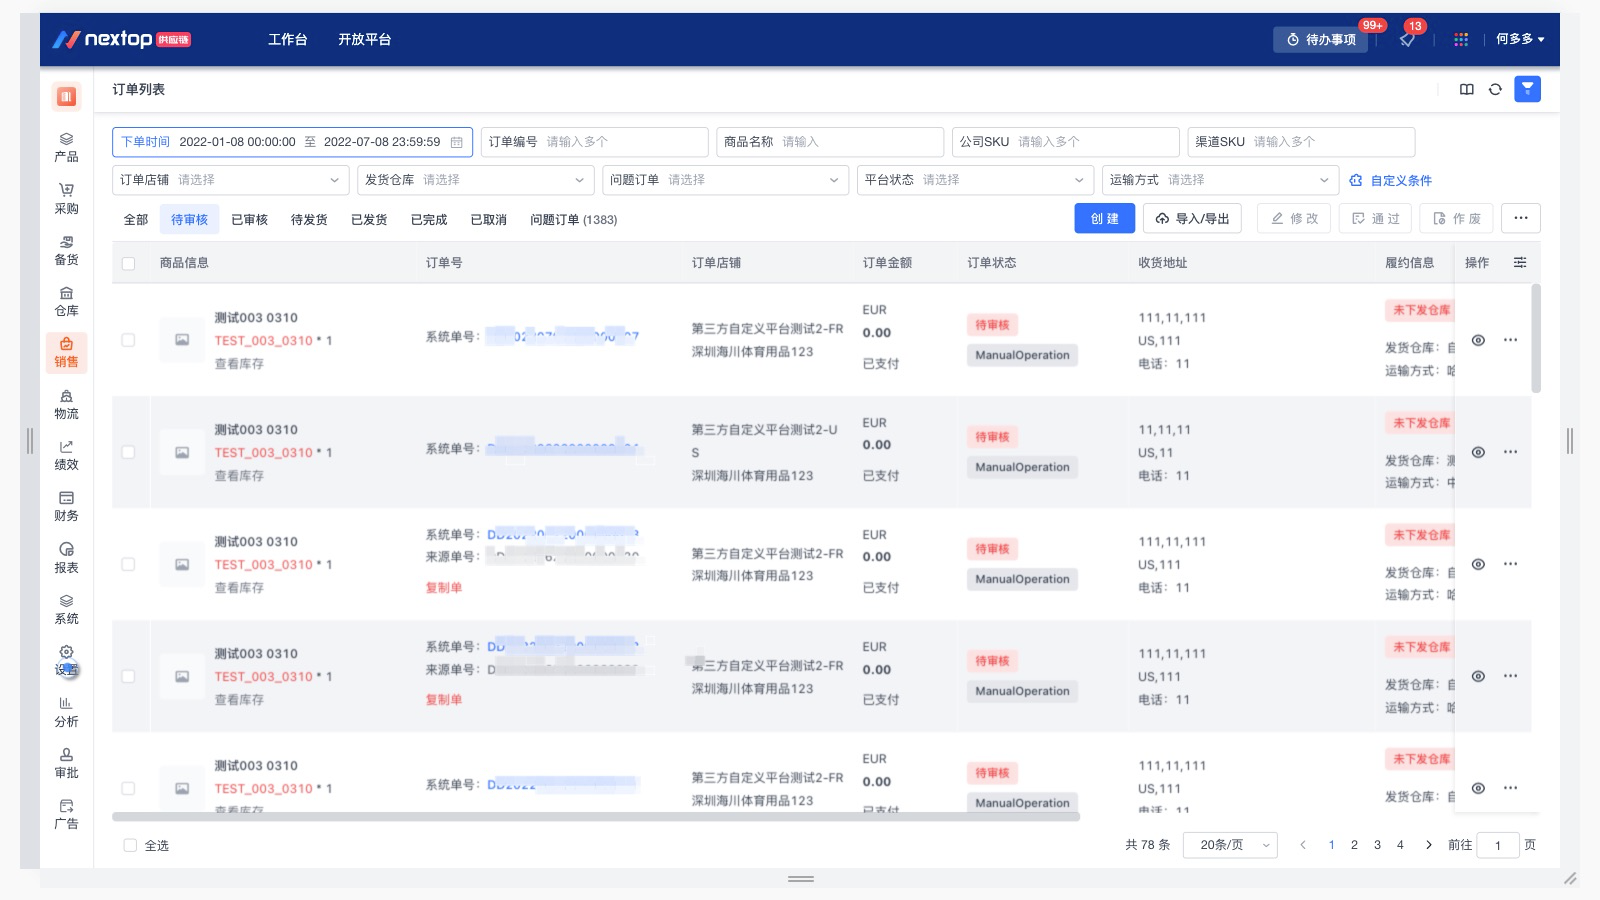Switch to 待发货 tab

pyautogui.click(x=309, y=220)
